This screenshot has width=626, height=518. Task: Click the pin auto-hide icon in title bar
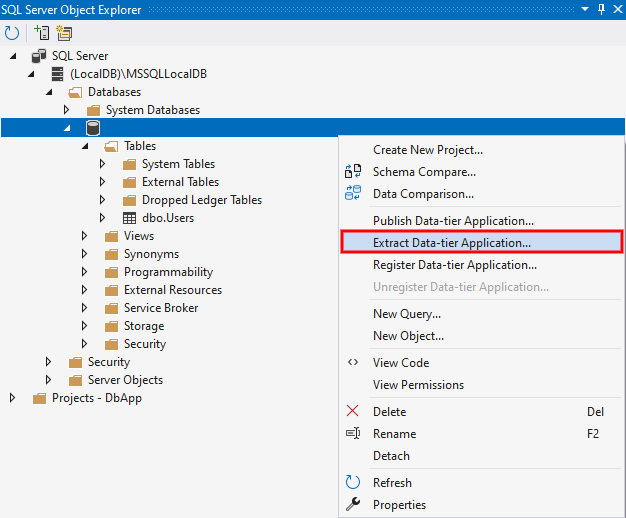pyautogui.click(x=601, y=9)
